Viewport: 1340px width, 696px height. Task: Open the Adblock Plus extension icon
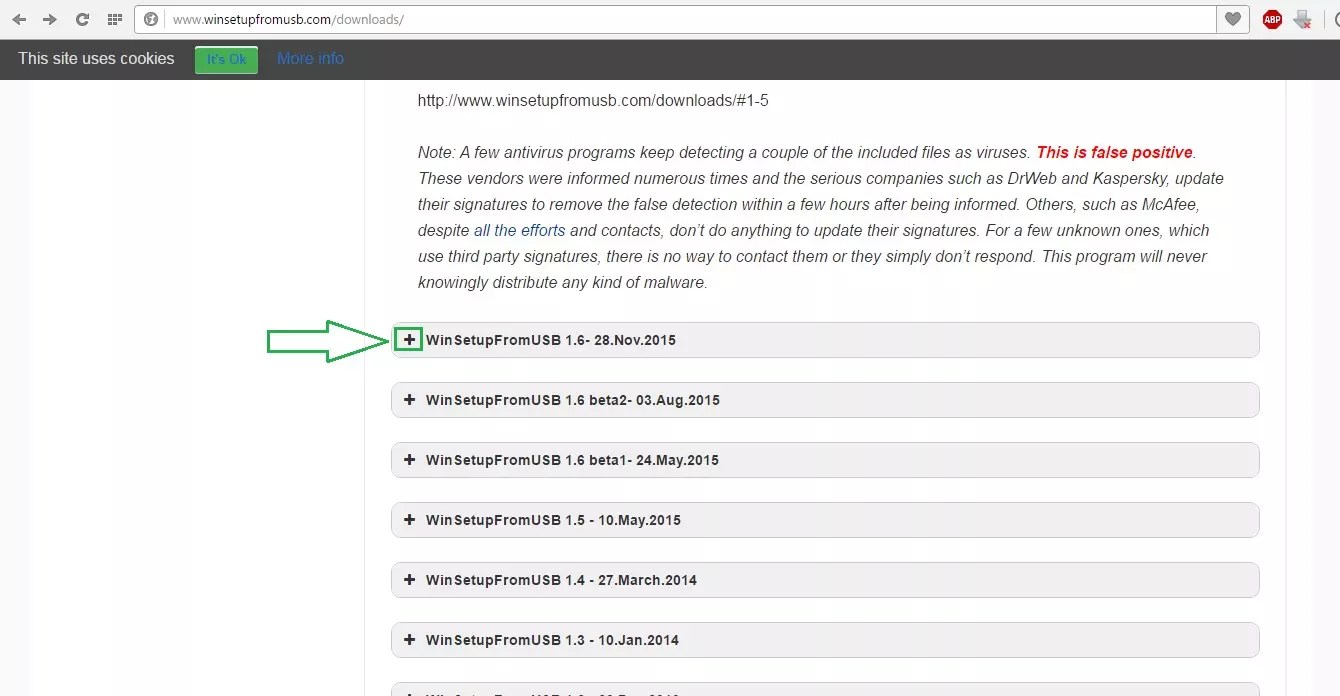[x=1272, y=19]
